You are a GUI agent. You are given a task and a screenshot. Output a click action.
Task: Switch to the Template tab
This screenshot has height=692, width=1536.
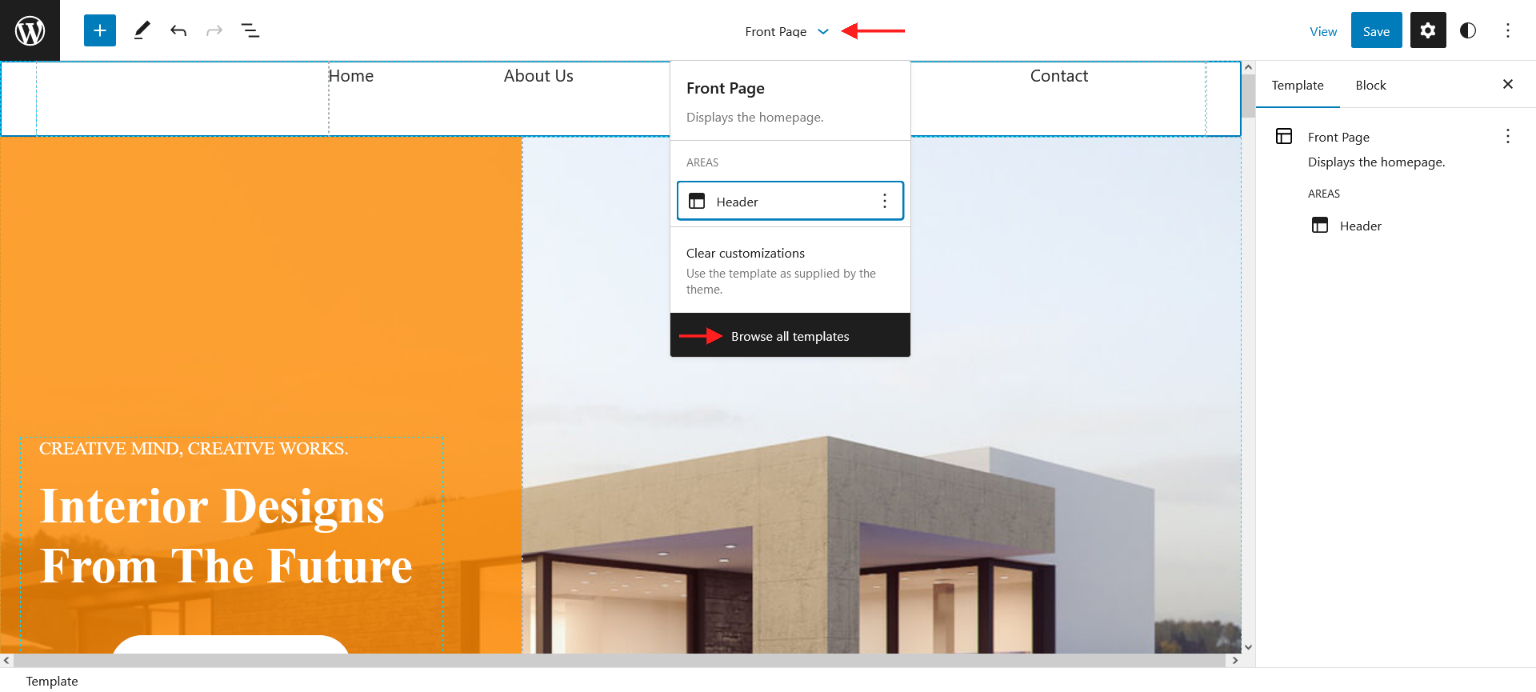[1298, 85]
